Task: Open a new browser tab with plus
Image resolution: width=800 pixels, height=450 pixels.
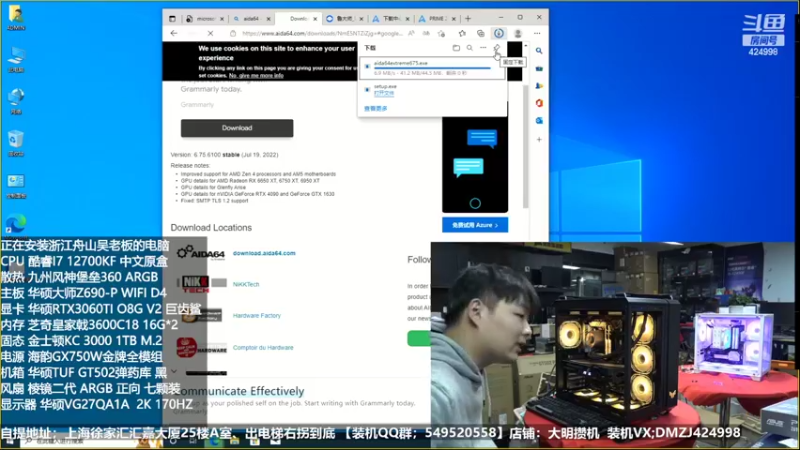Action: (x=468, y=18)
